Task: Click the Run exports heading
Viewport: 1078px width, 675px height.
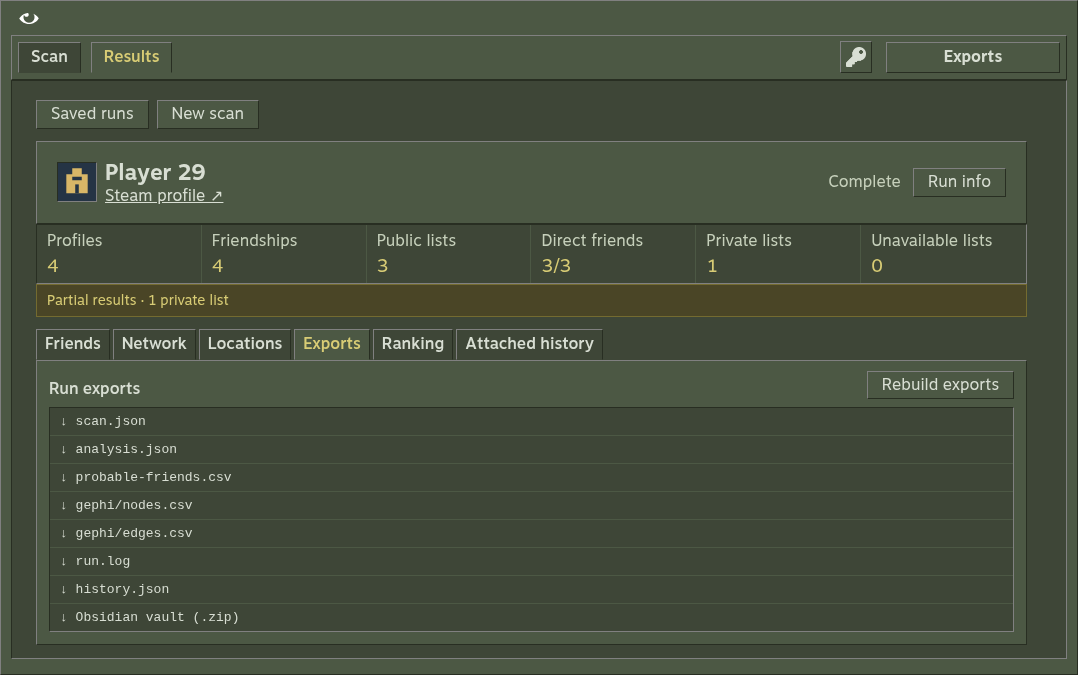Action: [x=94, y=388]
